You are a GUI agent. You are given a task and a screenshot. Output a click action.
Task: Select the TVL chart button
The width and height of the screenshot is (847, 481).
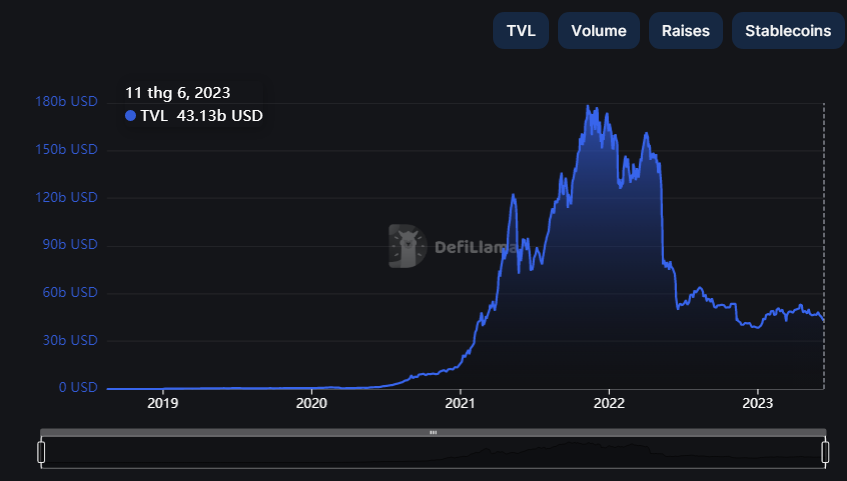tap(521, 31)
